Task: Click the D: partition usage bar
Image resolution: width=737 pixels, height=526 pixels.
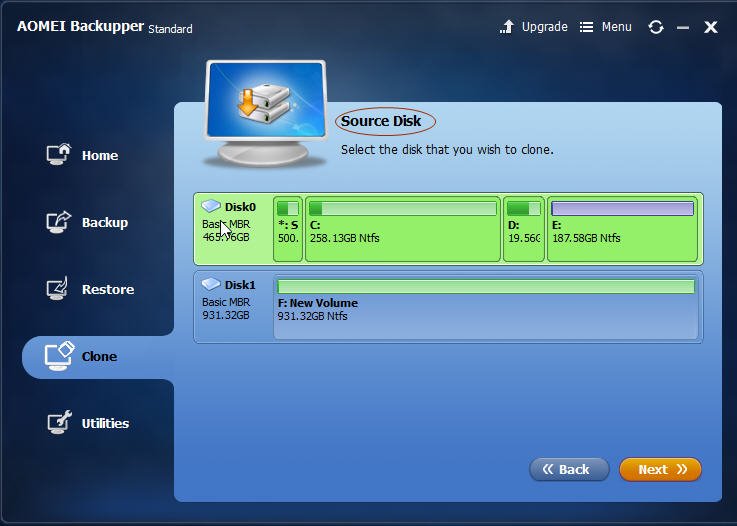Action: 524,208
